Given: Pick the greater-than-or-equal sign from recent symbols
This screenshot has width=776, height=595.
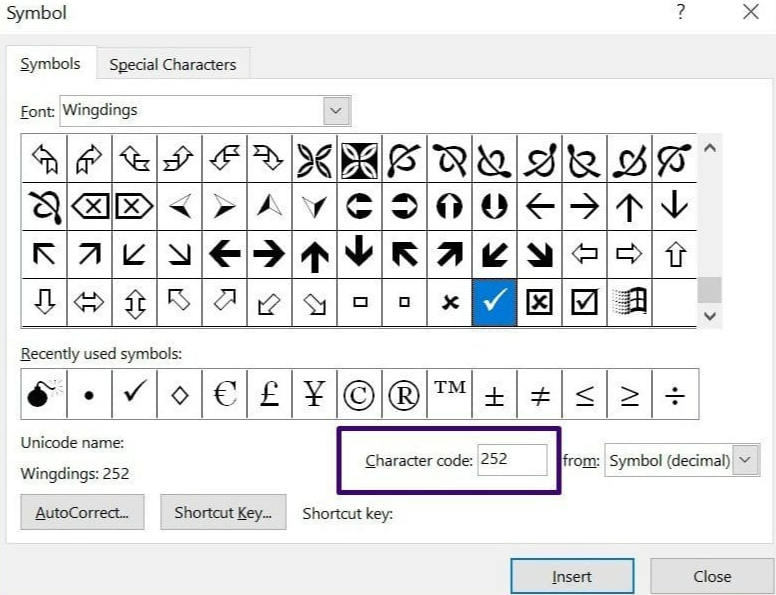Looking at the screenshot, I should [629, 394].
